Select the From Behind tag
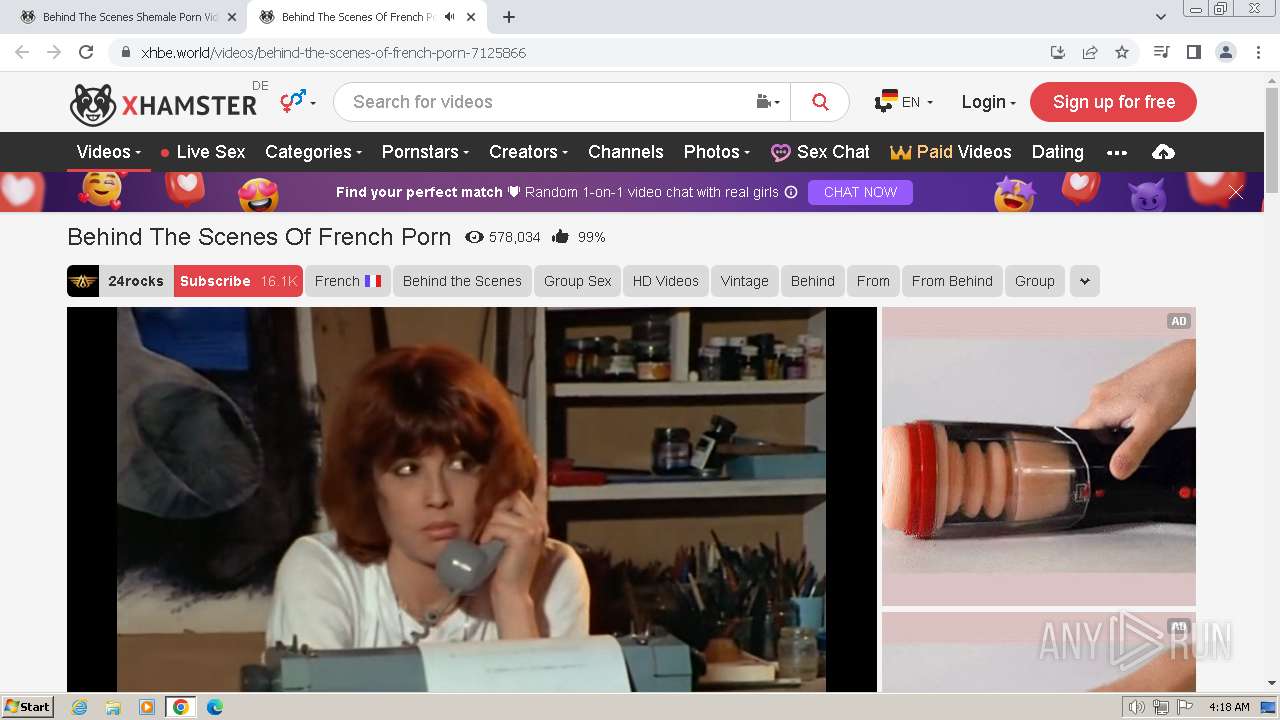This screenshot has height=720, width=1280. (x=952, y=281)
